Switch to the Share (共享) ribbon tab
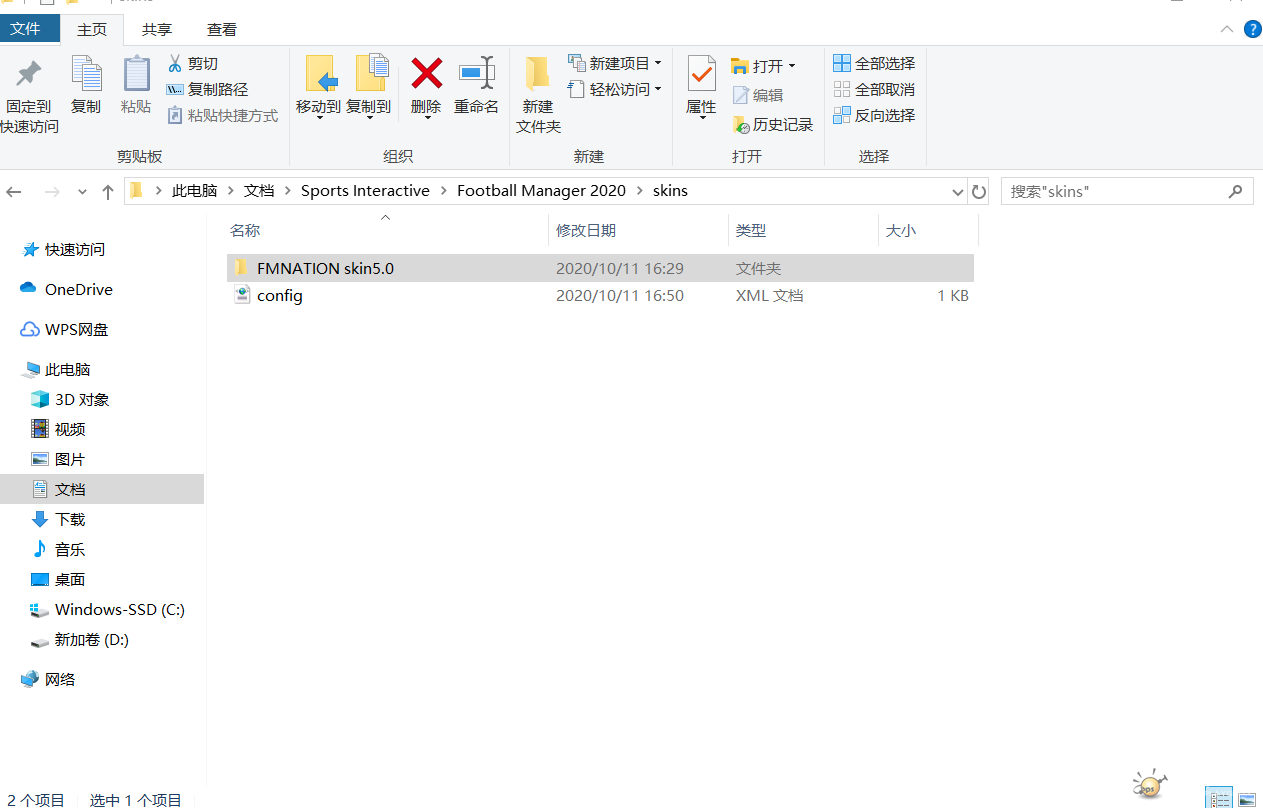Viewport: 1263px width, 808px height. (156, 30)
